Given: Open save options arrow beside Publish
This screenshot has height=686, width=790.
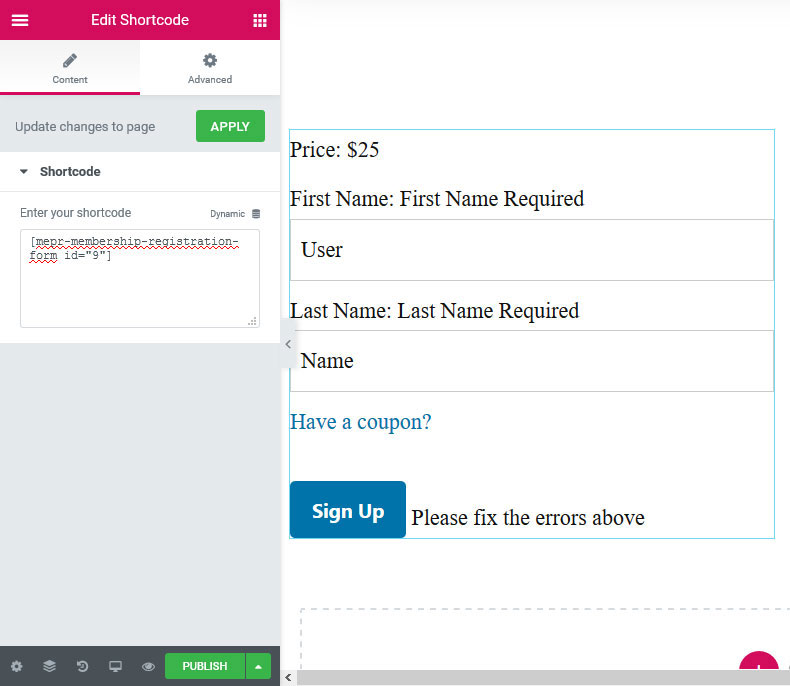Looking at the screenshot, I should click(x=258, y=666).
